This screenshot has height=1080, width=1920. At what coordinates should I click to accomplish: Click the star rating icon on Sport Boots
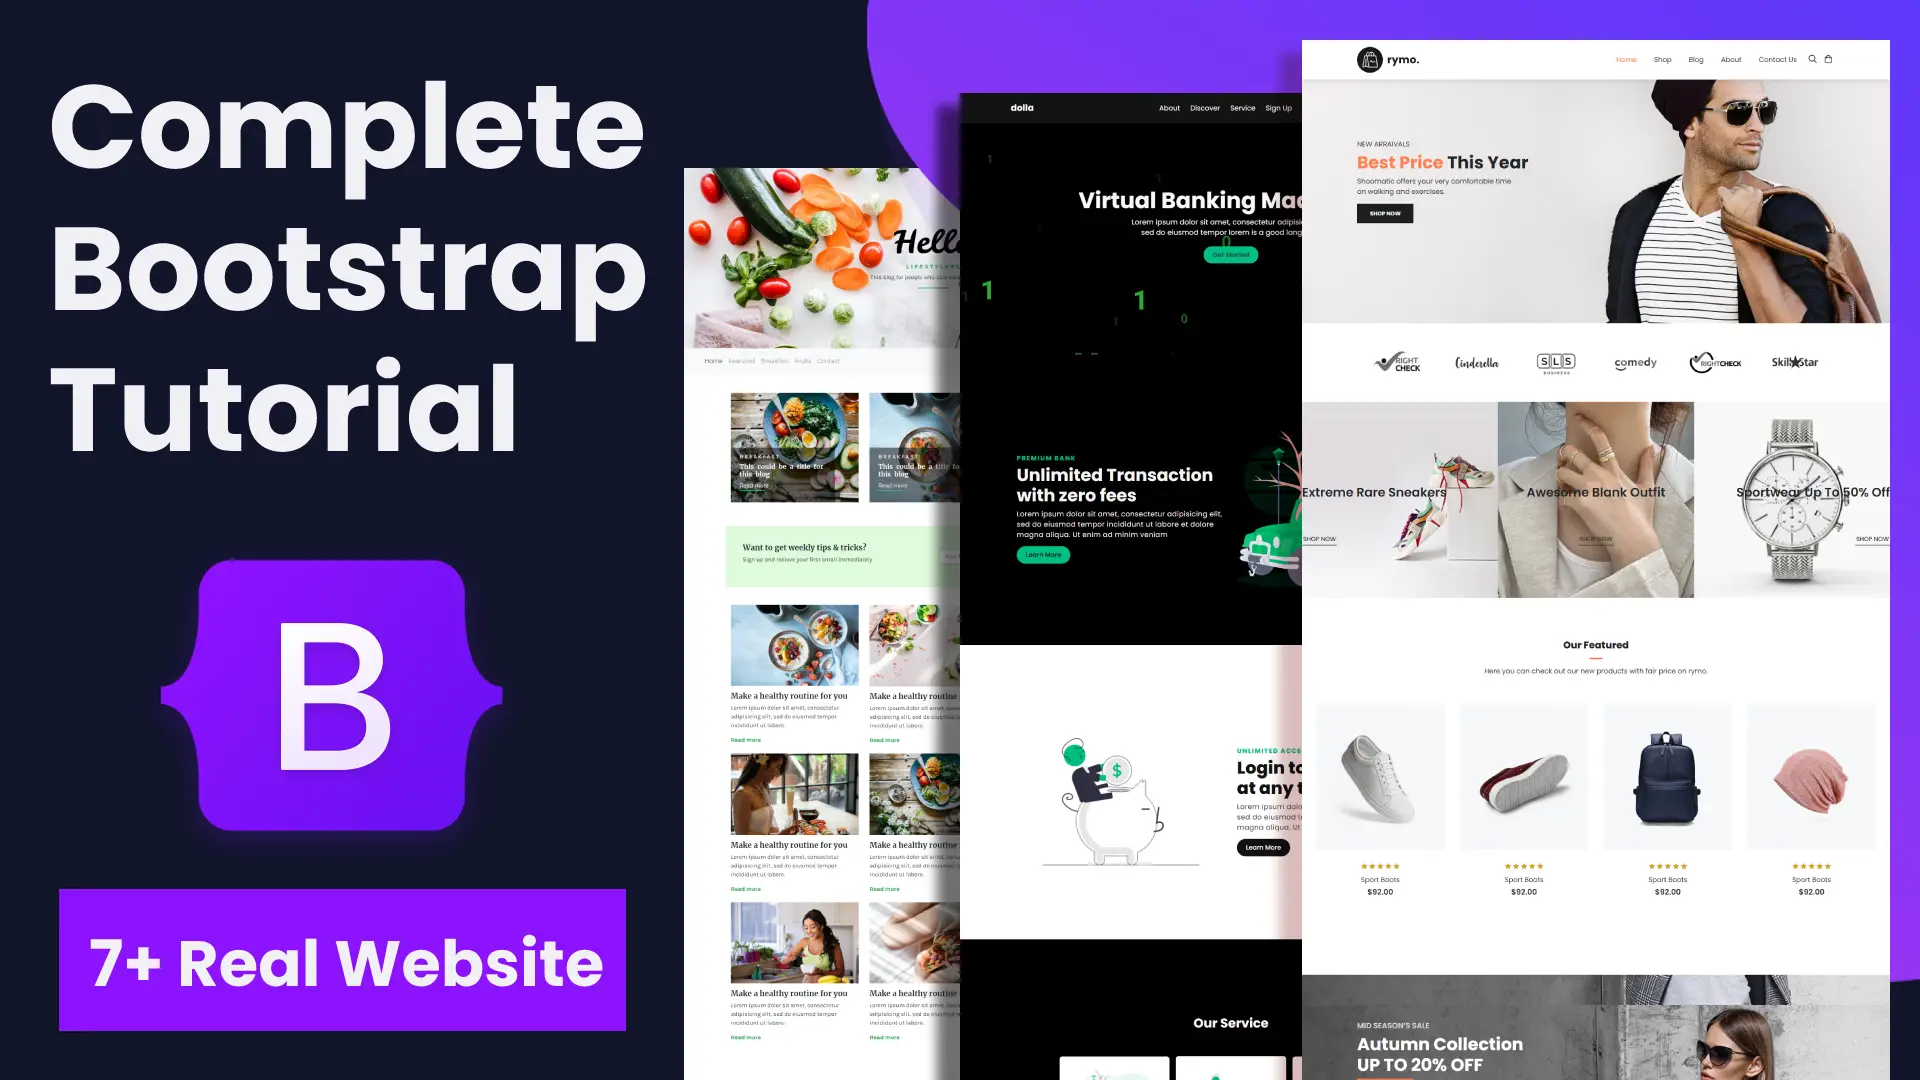click(1381, 866)
